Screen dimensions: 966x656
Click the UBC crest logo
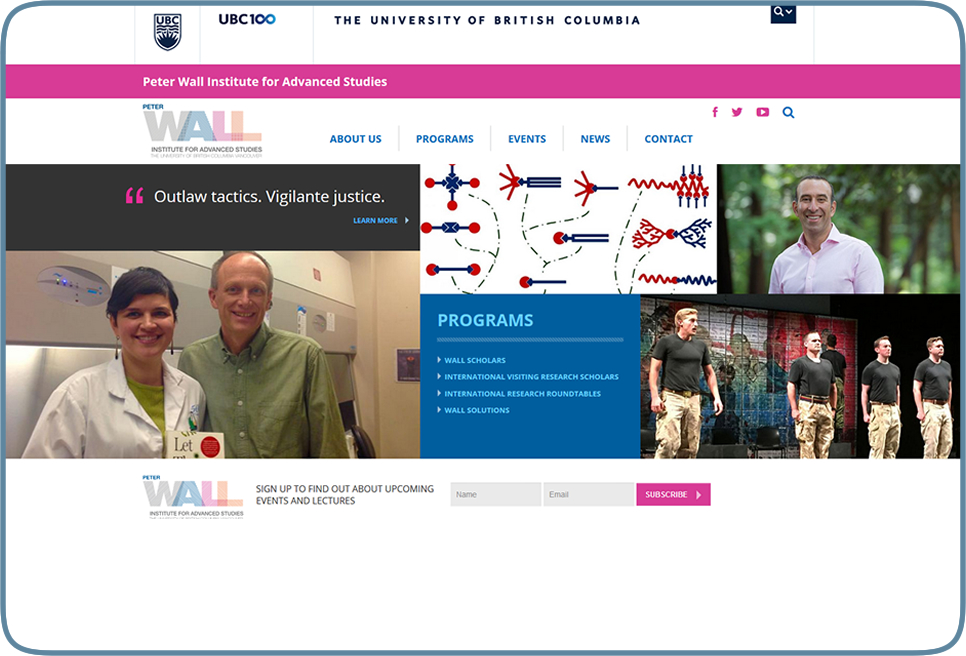point(167,32)
